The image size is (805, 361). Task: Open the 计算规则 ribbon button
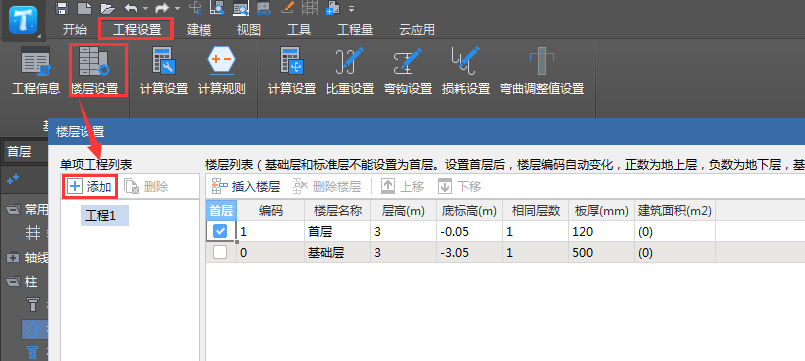click(x=222, y=71)
